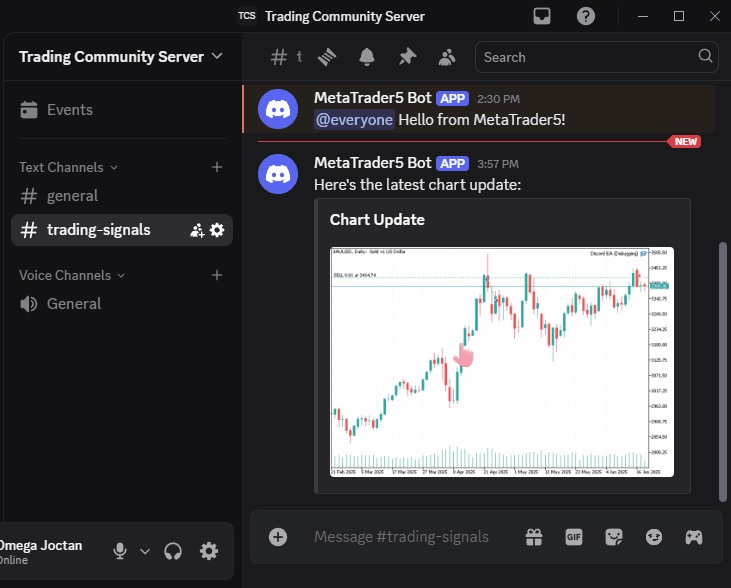Open Omega Joctan user profile panel
This screenshot has height=588, width=731.
click(42, 551)
